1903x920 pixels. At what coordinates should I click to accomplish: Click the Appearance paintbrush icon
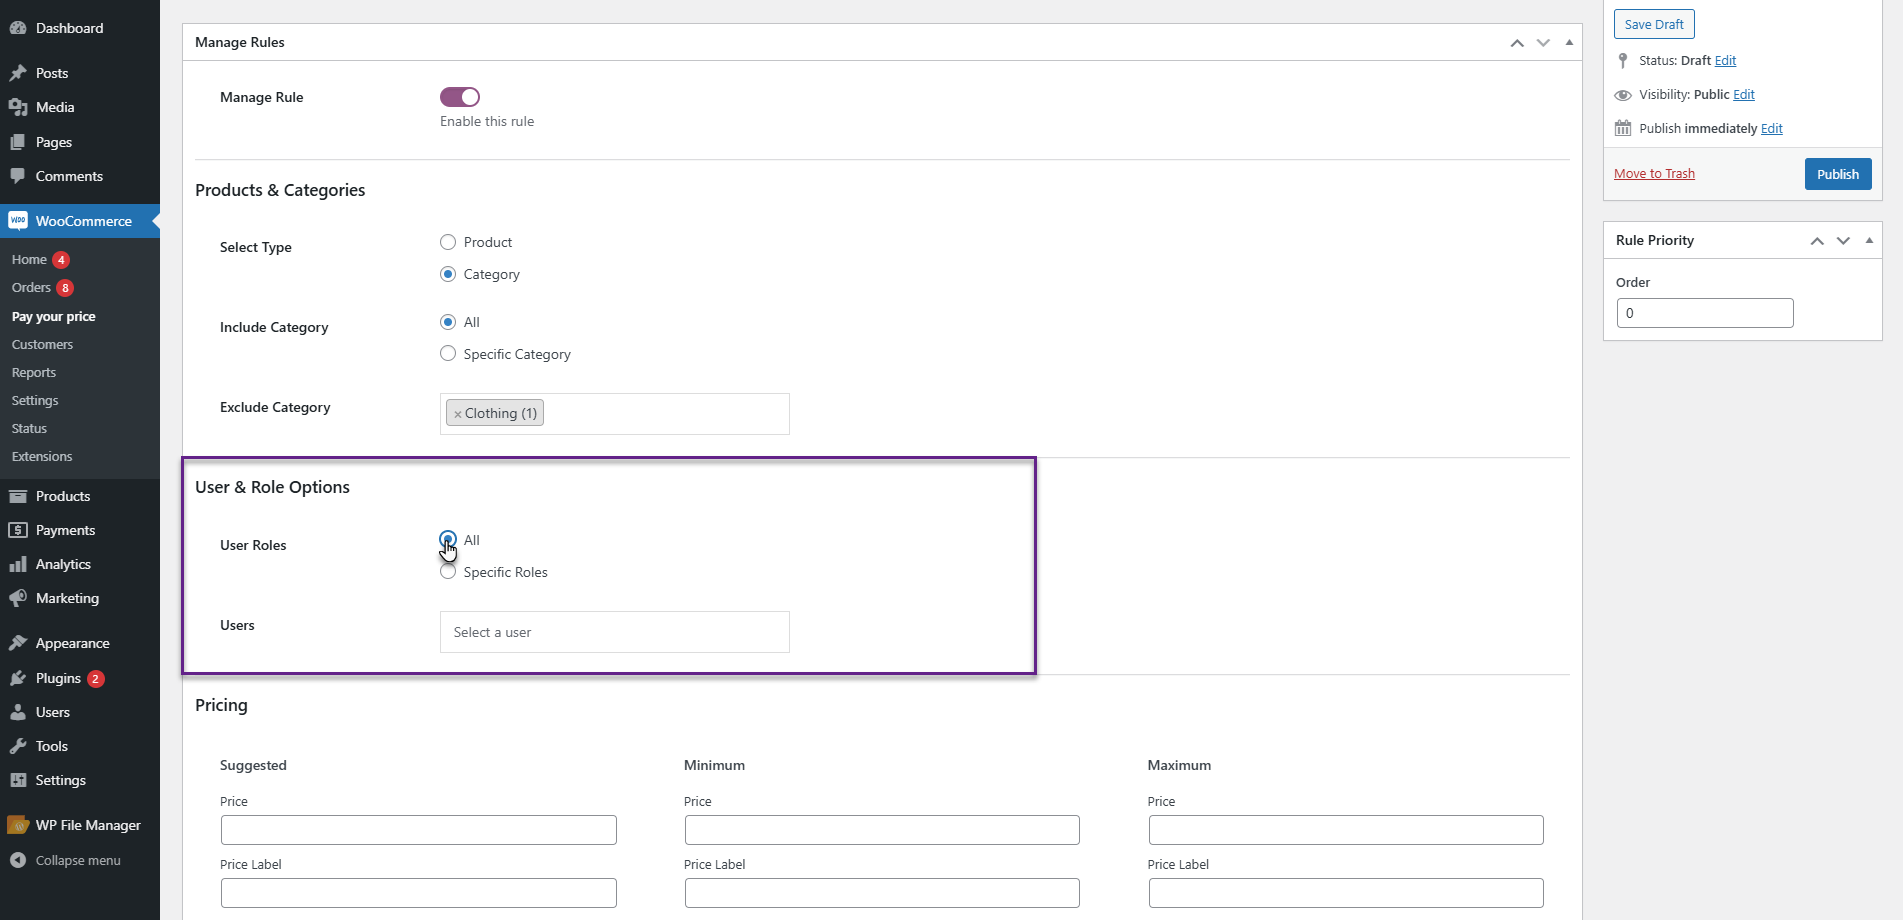[18, 643]
